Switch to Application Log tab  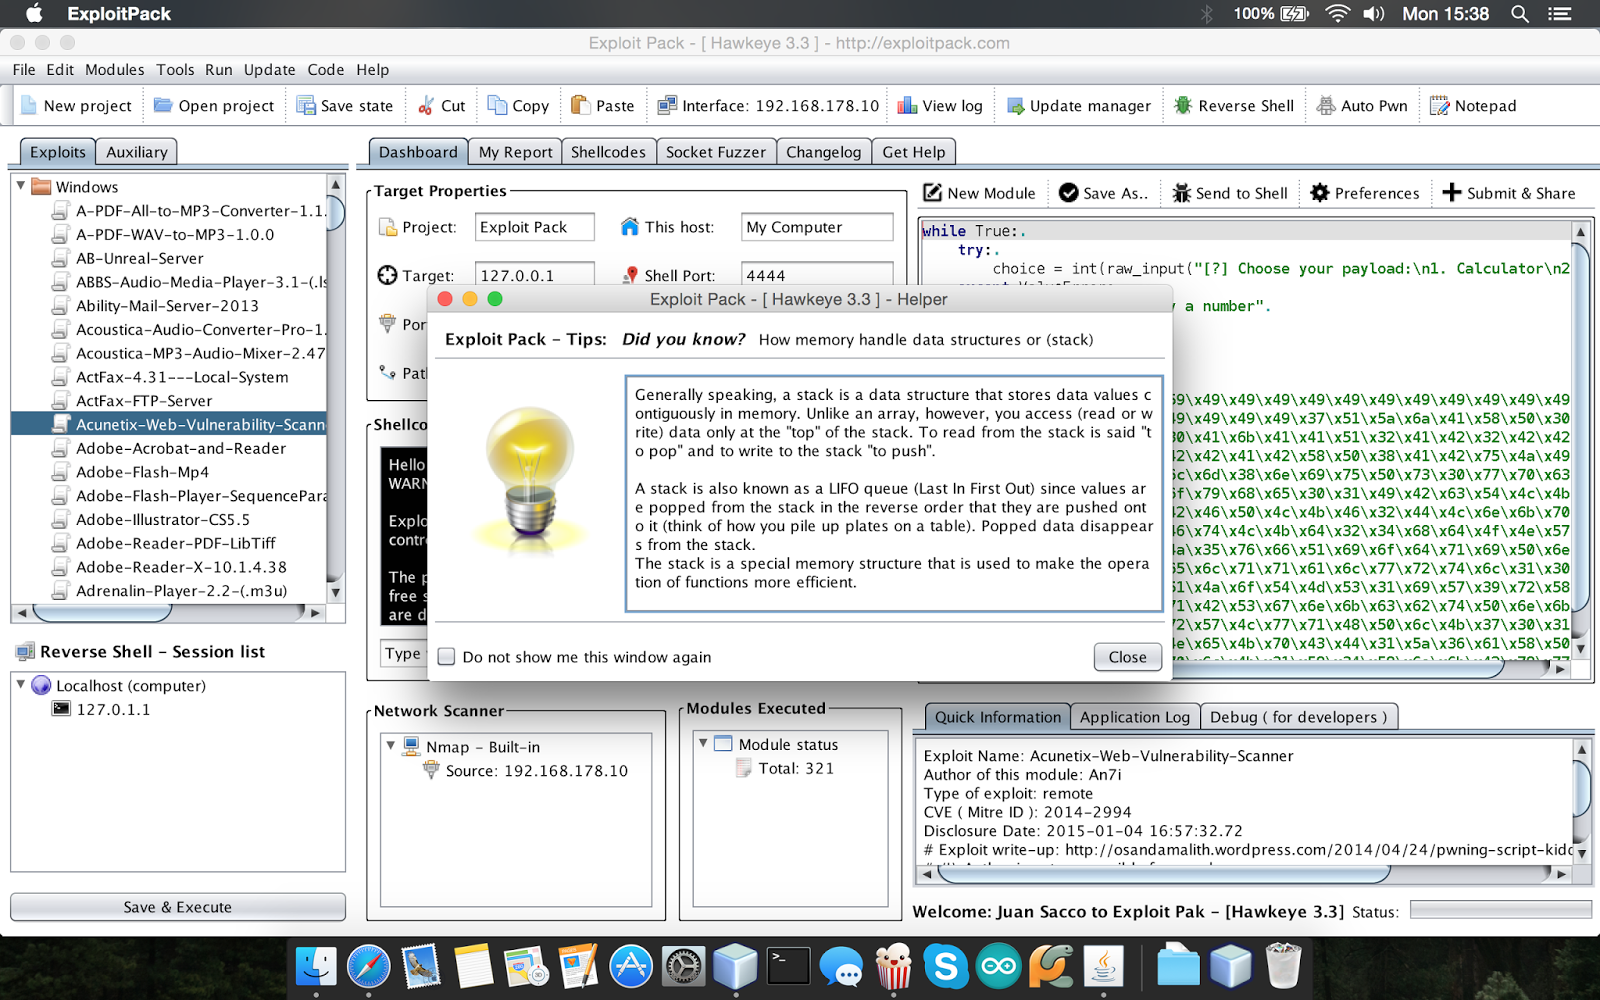pos(1135,717)
